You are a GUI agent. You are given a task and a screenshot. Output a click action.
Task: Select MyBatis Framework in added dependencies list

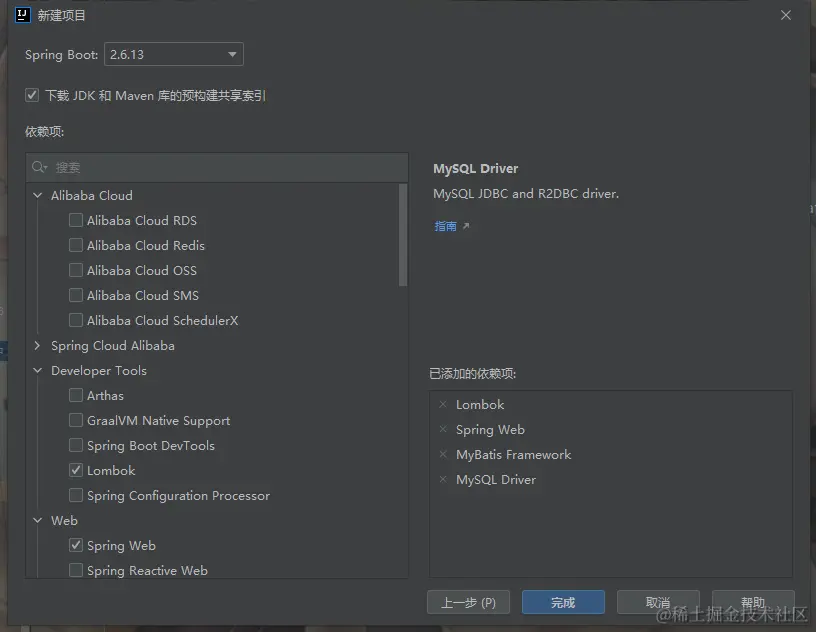(x=514, y=454)
